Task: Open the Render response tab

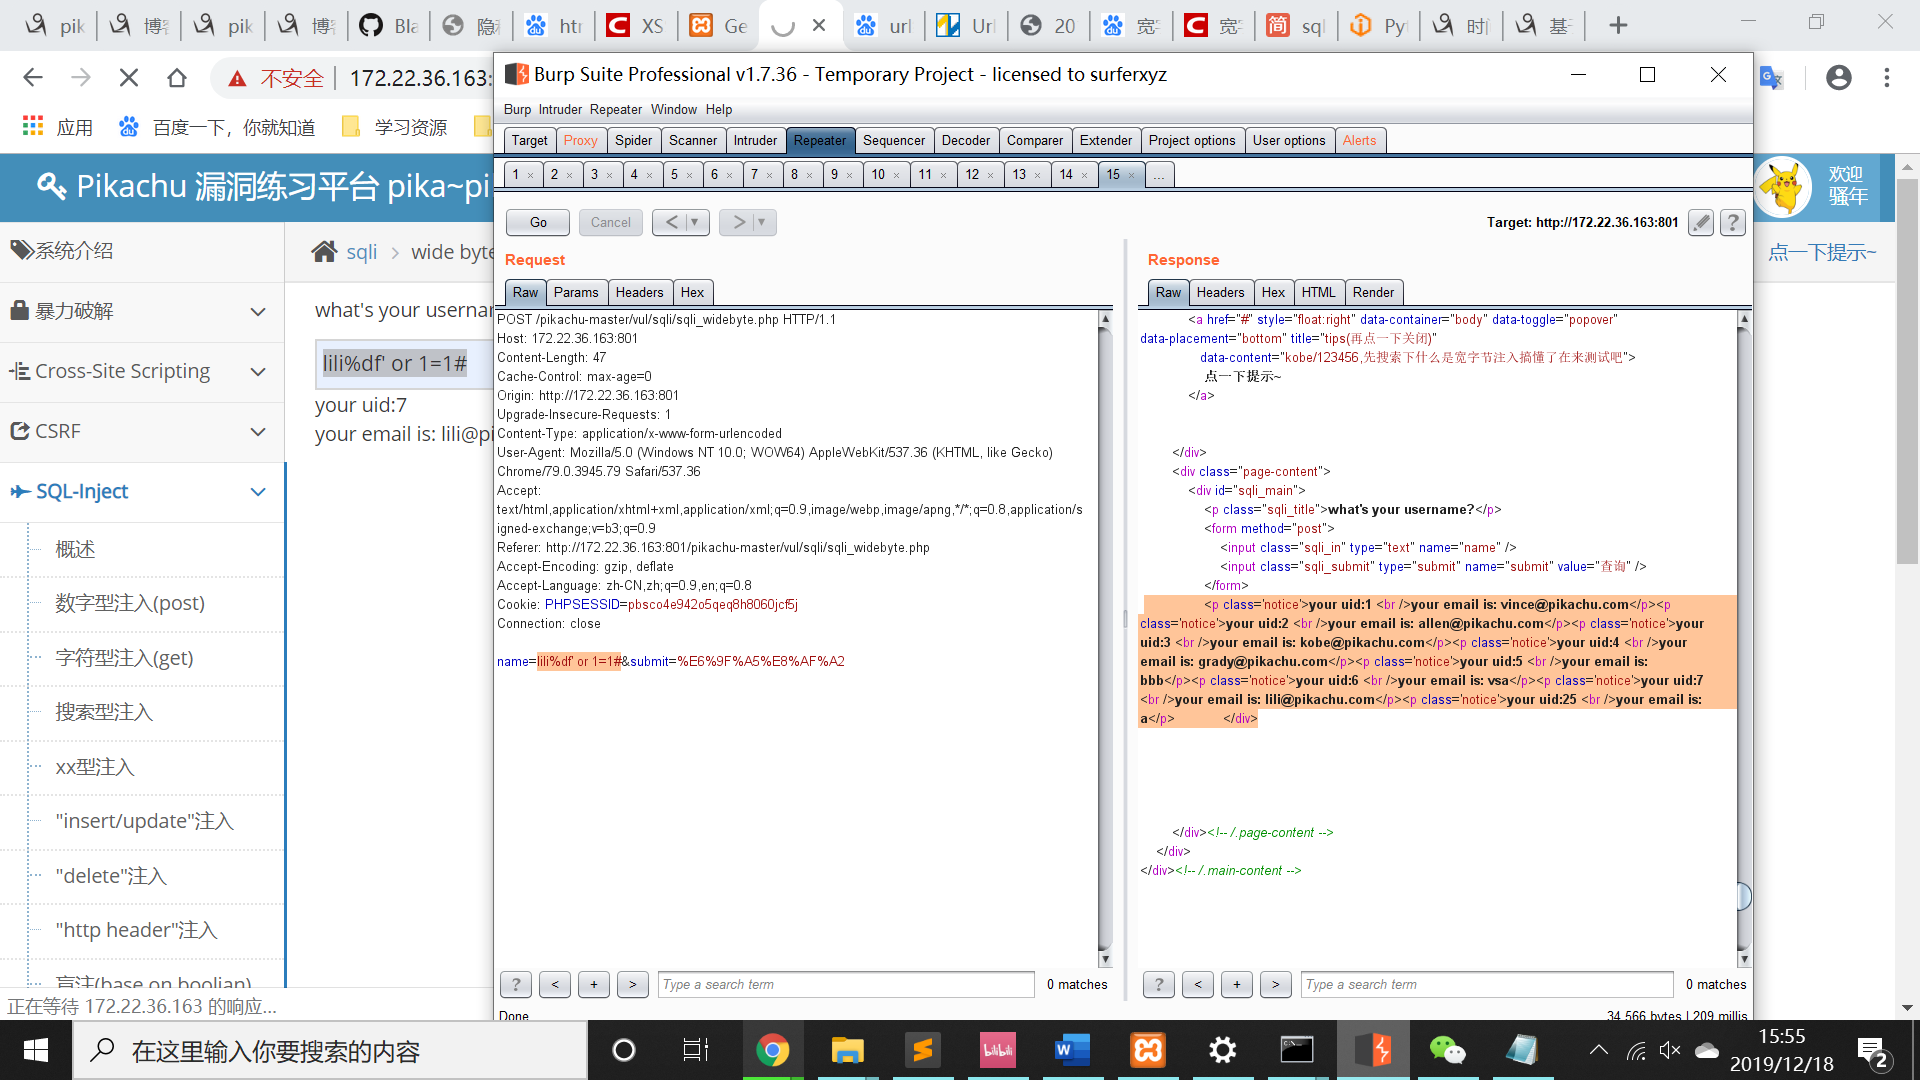Action: pos(1372,292)
